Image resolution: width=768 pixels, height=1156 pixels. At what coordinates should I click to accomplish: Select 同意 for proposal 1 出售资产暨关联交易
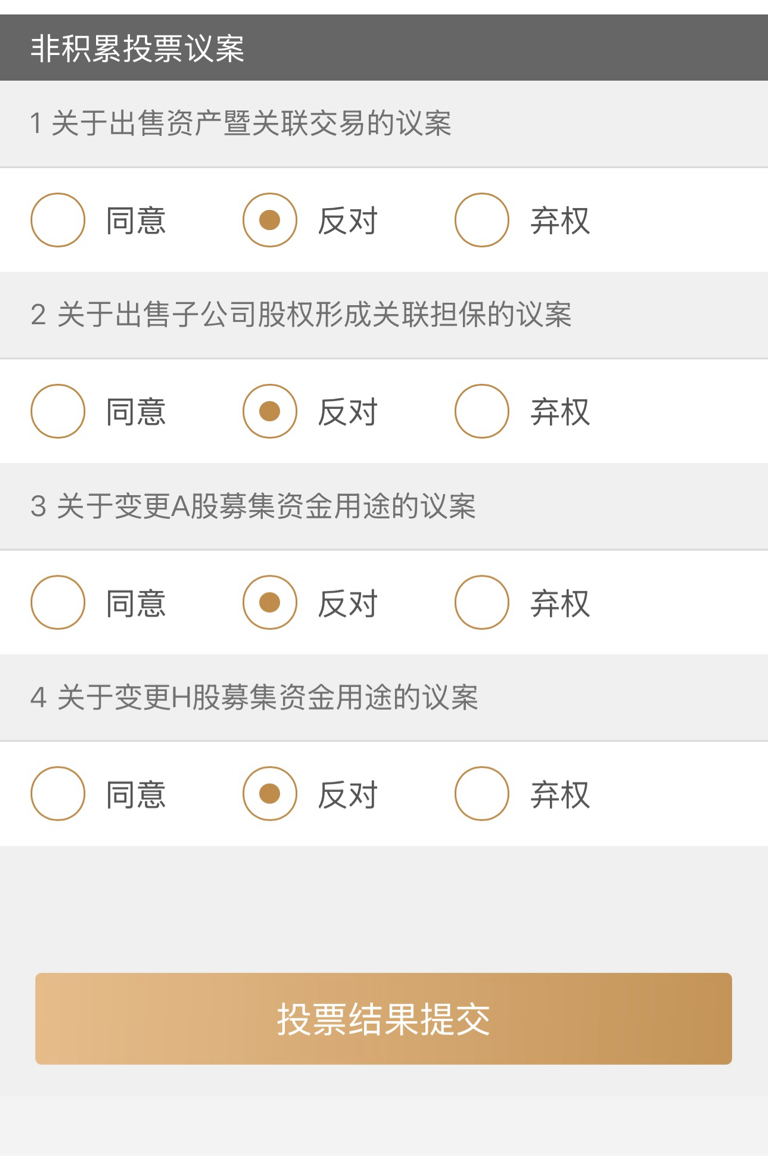click(58, 220)
